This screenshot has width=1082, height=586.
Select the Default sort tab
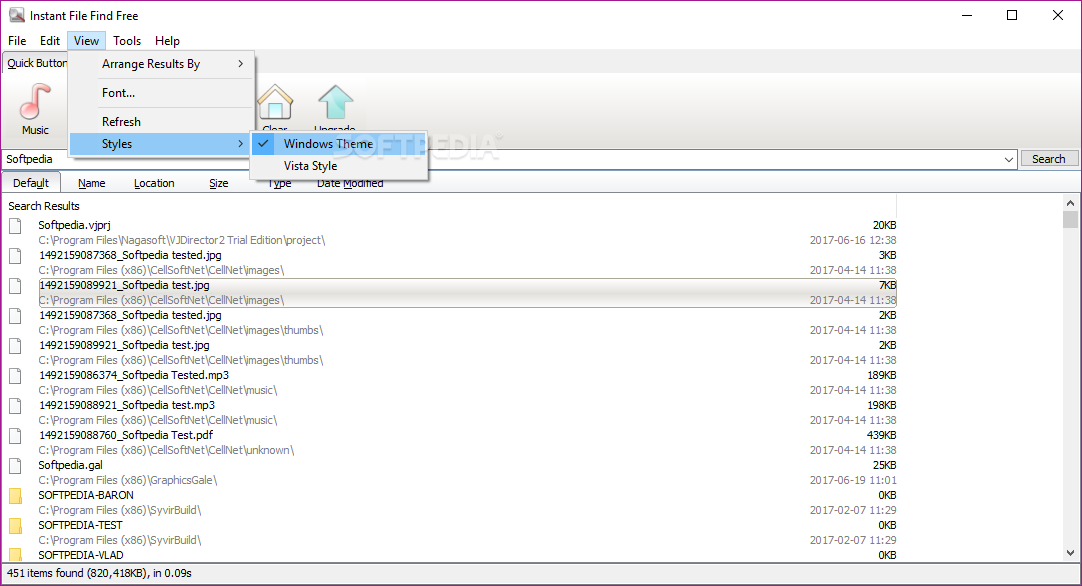tap(31, 183)
